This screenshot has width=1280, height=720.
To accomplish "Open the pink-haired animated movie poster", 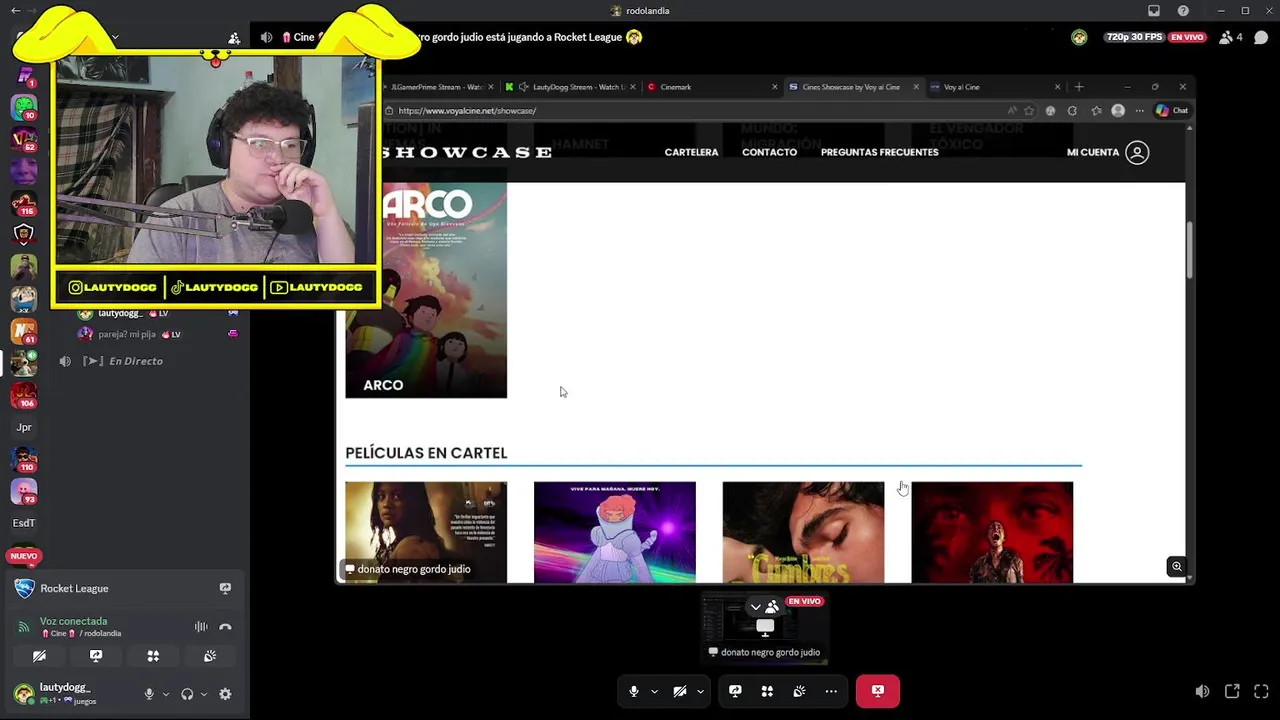I will 615,532.
